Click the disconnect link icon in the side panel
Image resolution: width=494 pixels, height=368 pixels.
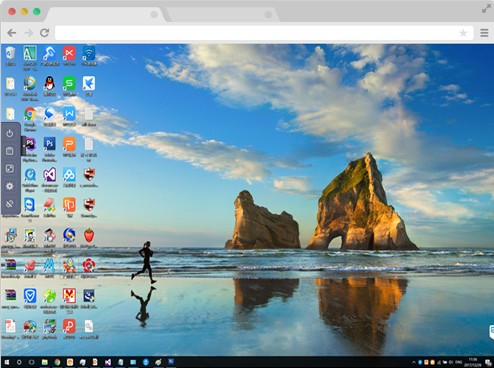tap(10, 203)
